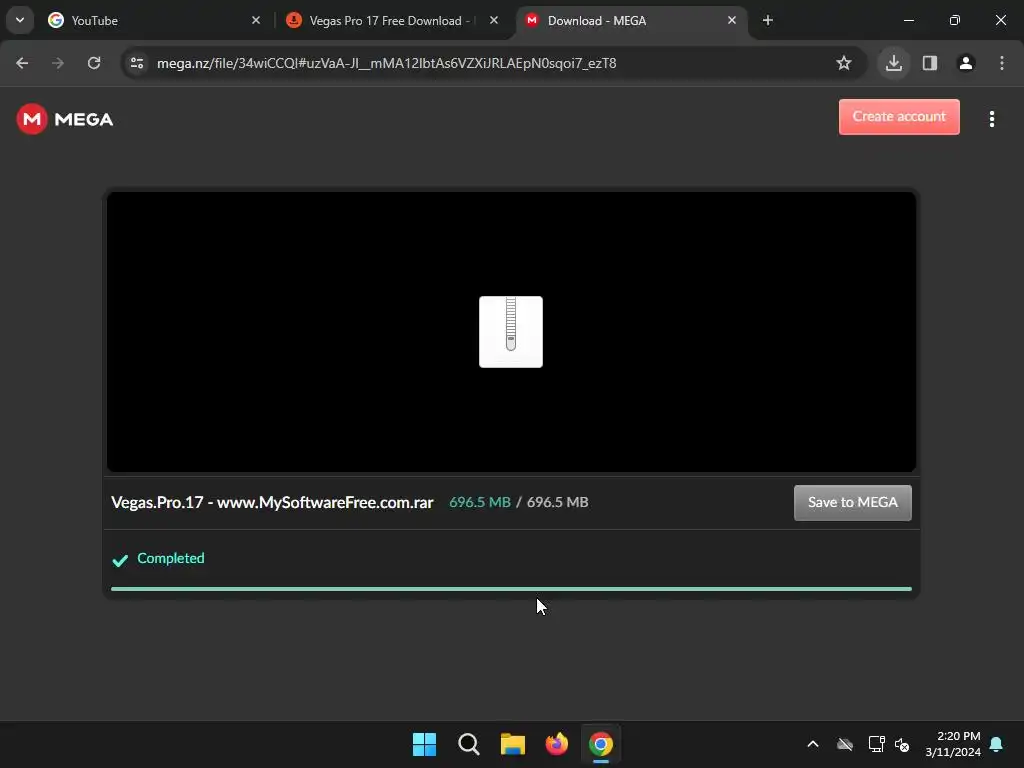Click the MEGA logo

(65, 119)
